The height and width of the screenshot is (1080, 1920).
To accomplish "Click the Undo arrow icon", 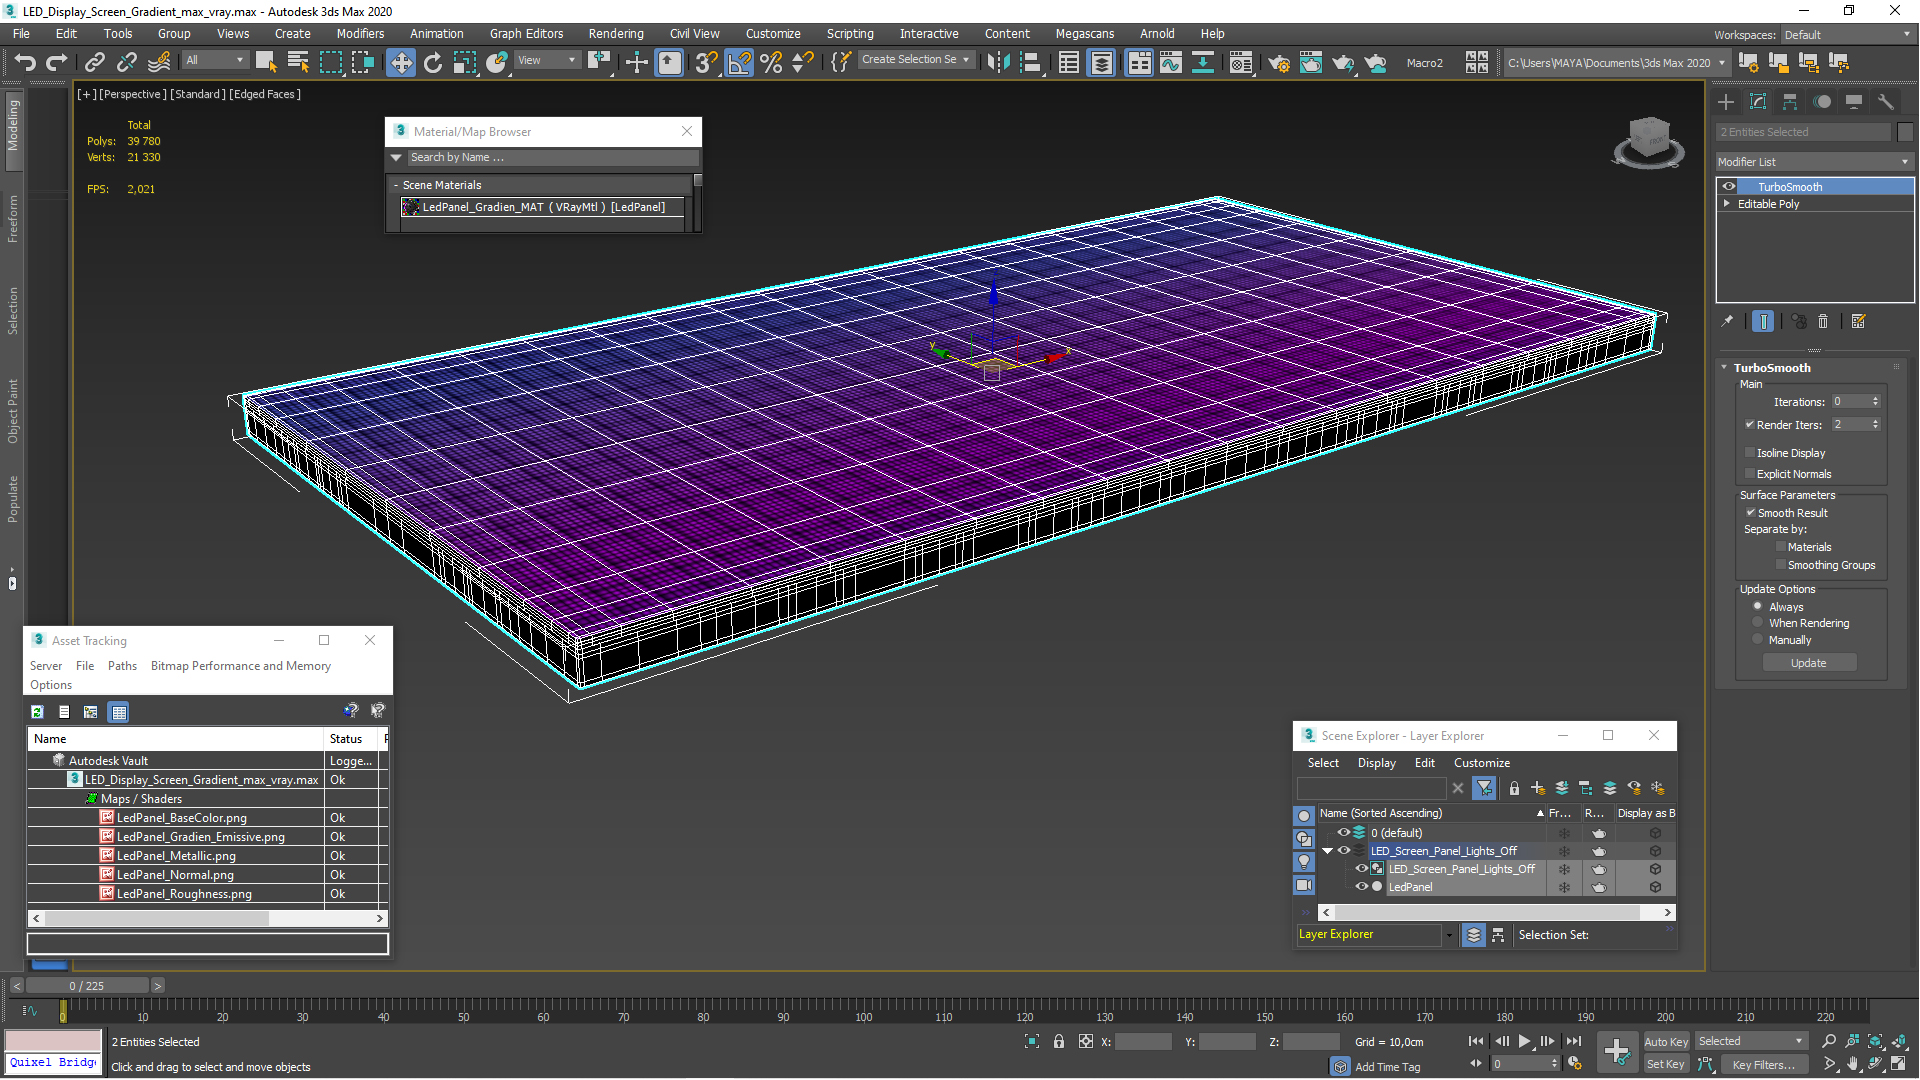I will pos(25,63).
